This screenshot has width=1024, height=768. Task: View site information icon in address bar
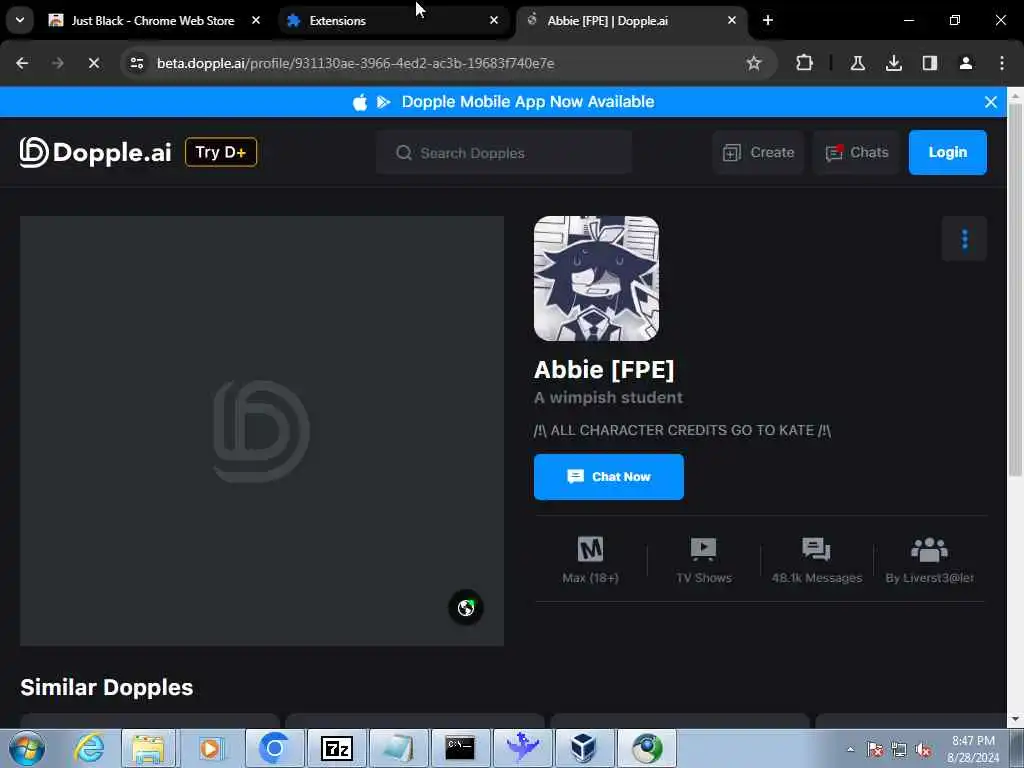136,63
